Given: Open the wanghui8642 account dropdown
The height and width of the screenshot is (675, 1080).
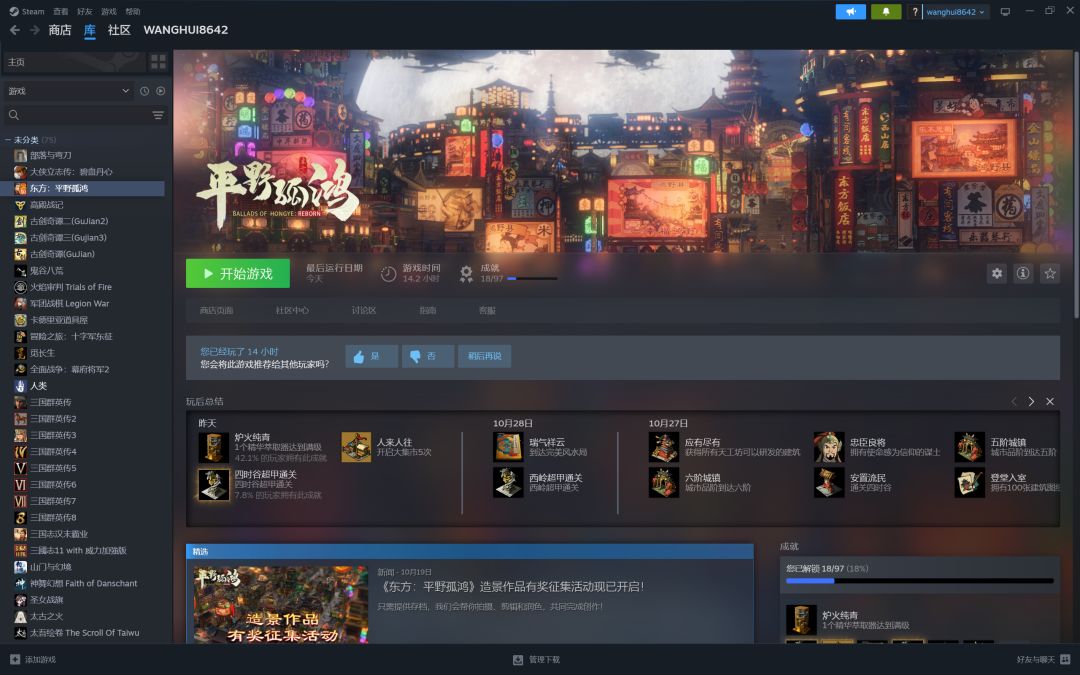Looking at the screenshot, I should coord(955,12).
